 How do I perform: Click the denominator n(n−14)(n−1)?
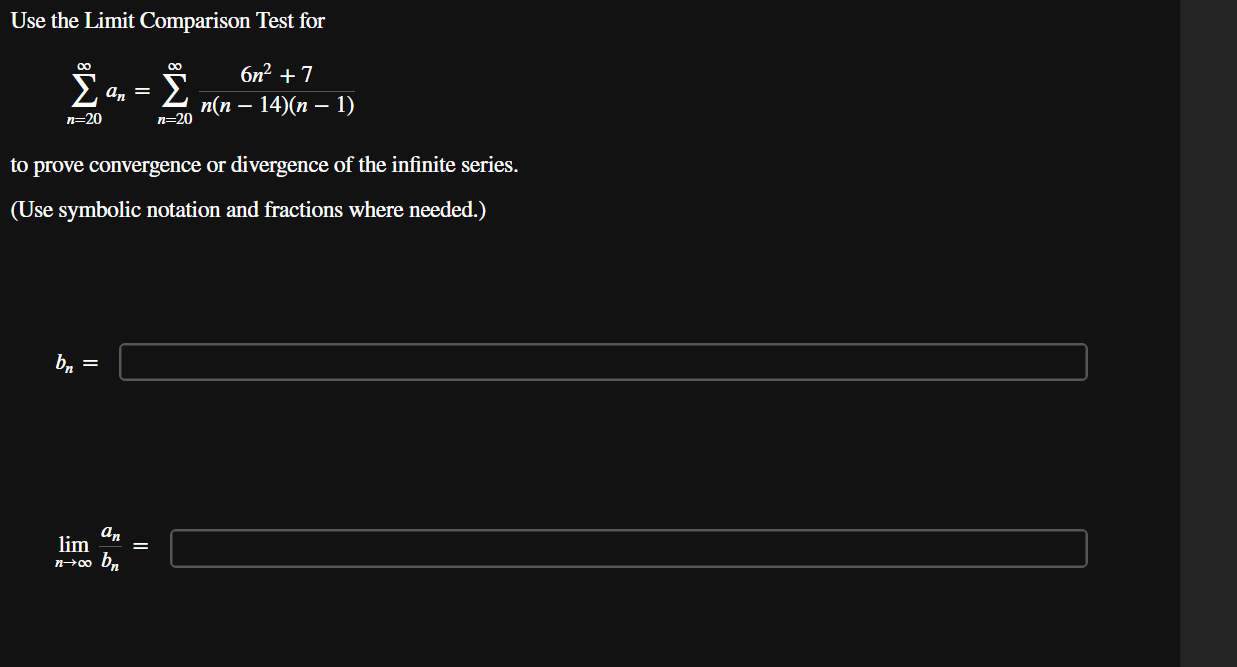click(278, 104)
